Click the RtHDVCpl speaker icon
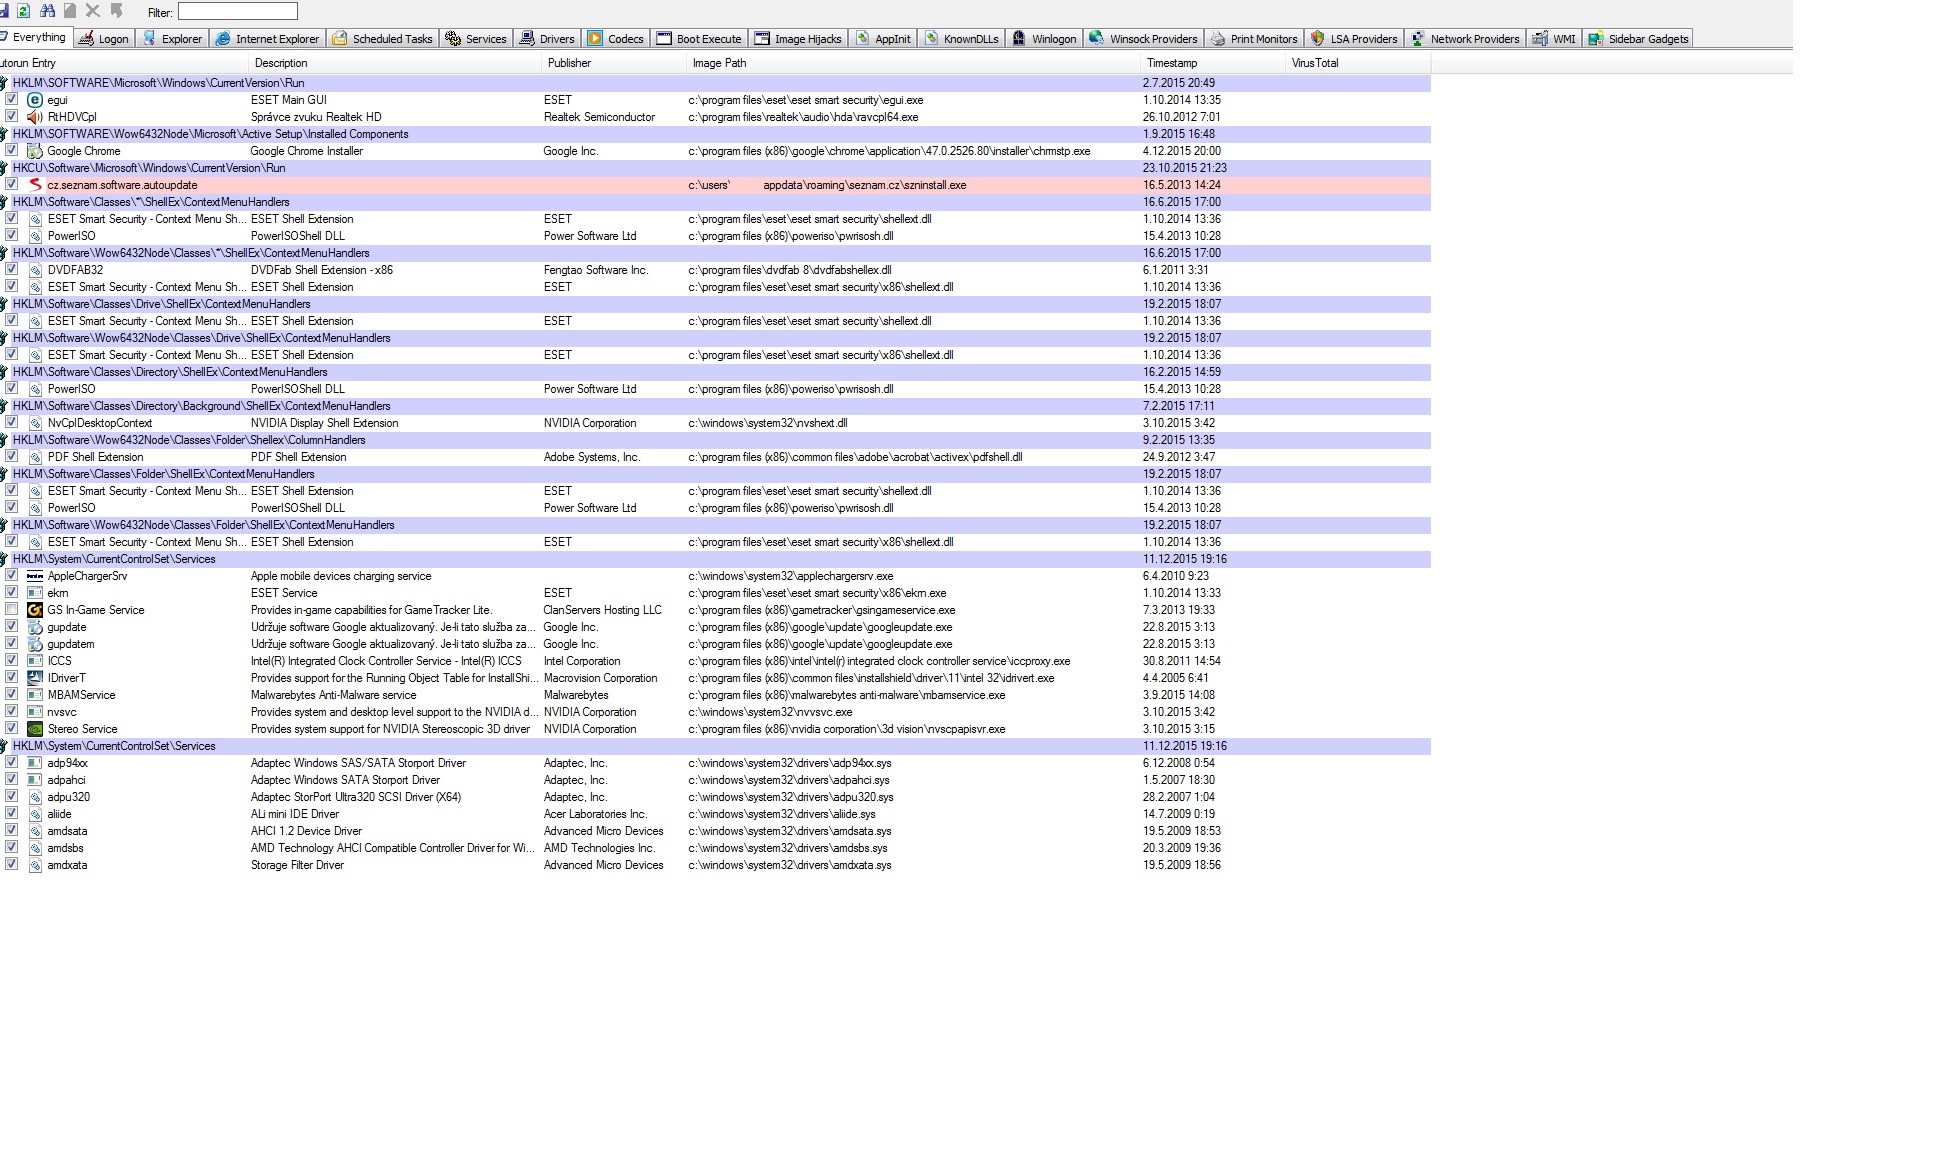The image size is (1952, 1154). 35,117
